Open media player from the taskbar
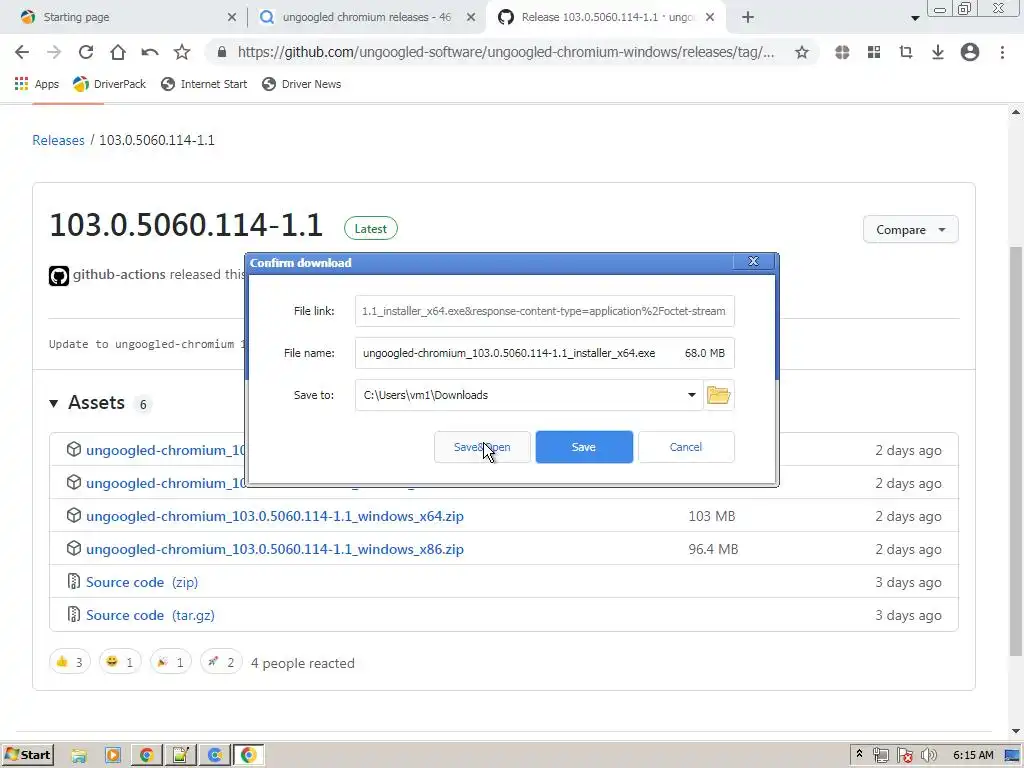1024x768 pixels. [112, 756]
